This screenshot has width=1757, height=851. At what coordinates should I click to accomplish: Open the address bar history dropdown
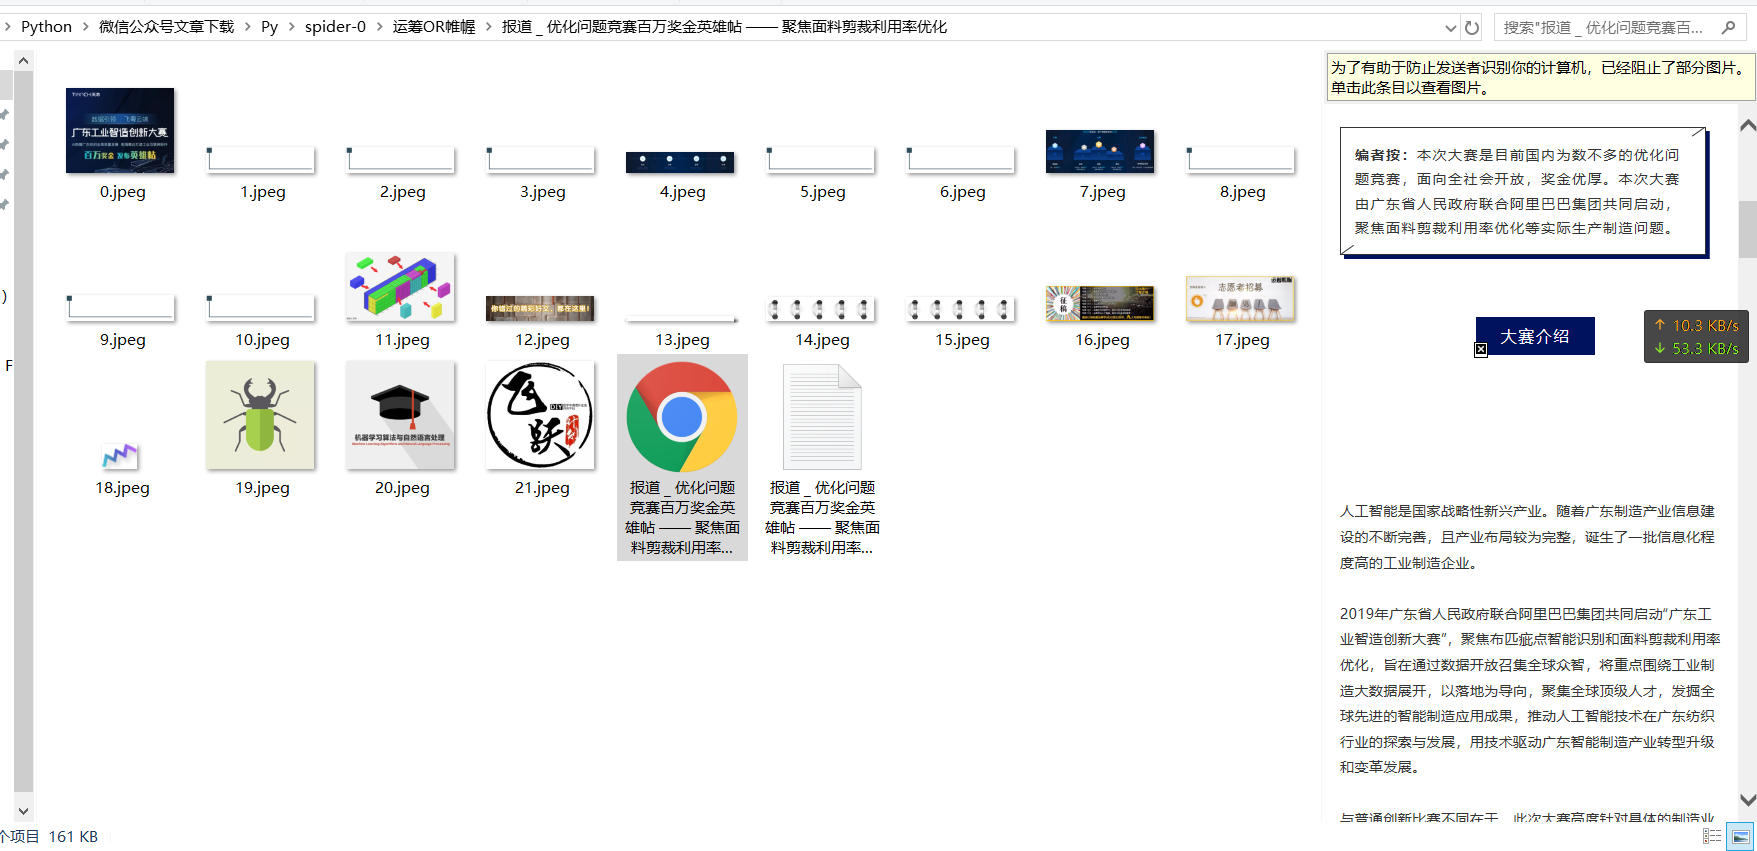[1450, 27]
